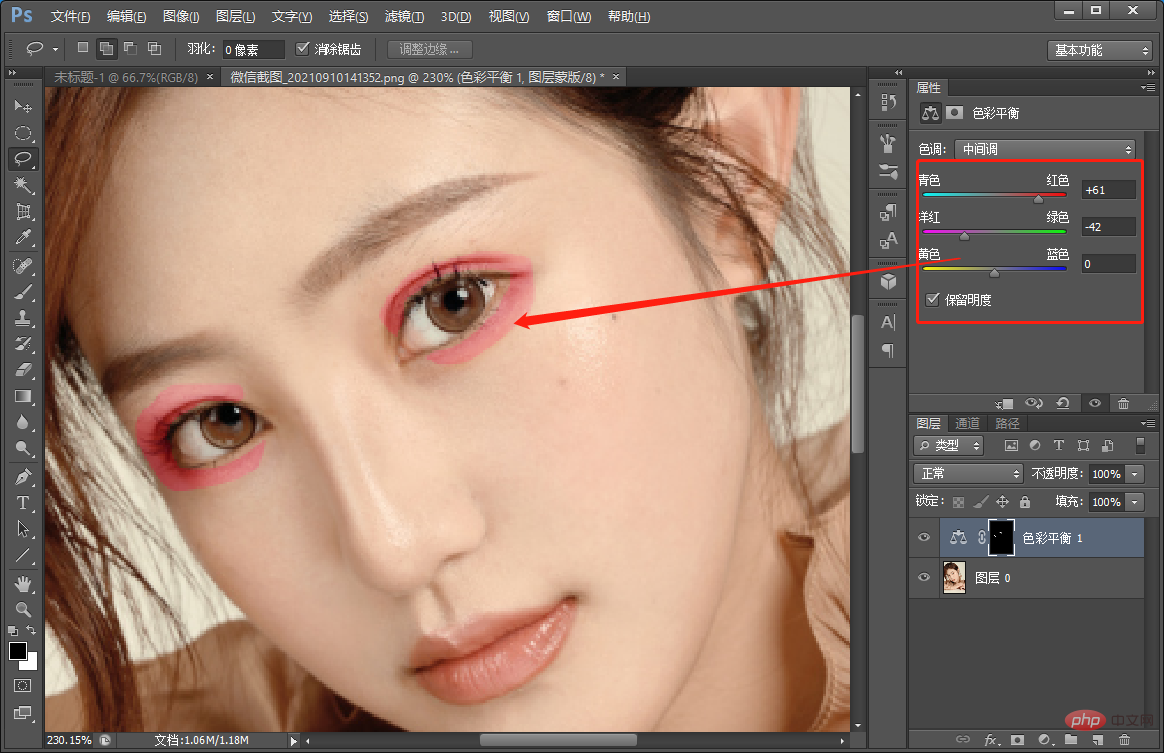Pick the Eyedropper tool
This screenshot has height=753, width=1164.
pos(23,238)
